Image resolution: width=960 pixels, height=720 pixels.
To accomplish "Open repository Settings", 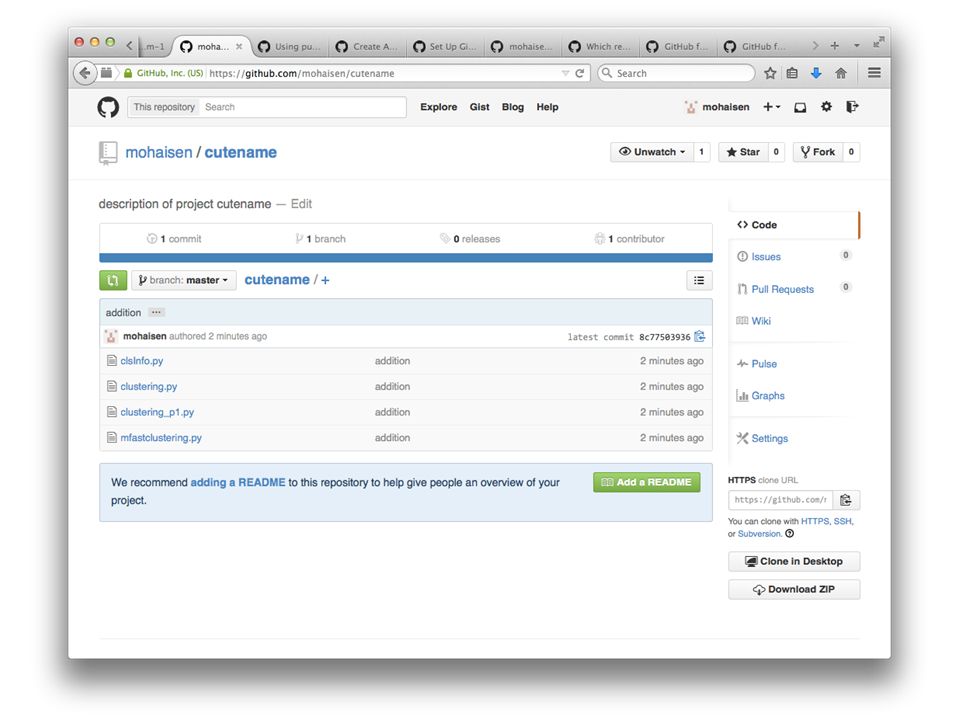I will click(x=770, y=438).
